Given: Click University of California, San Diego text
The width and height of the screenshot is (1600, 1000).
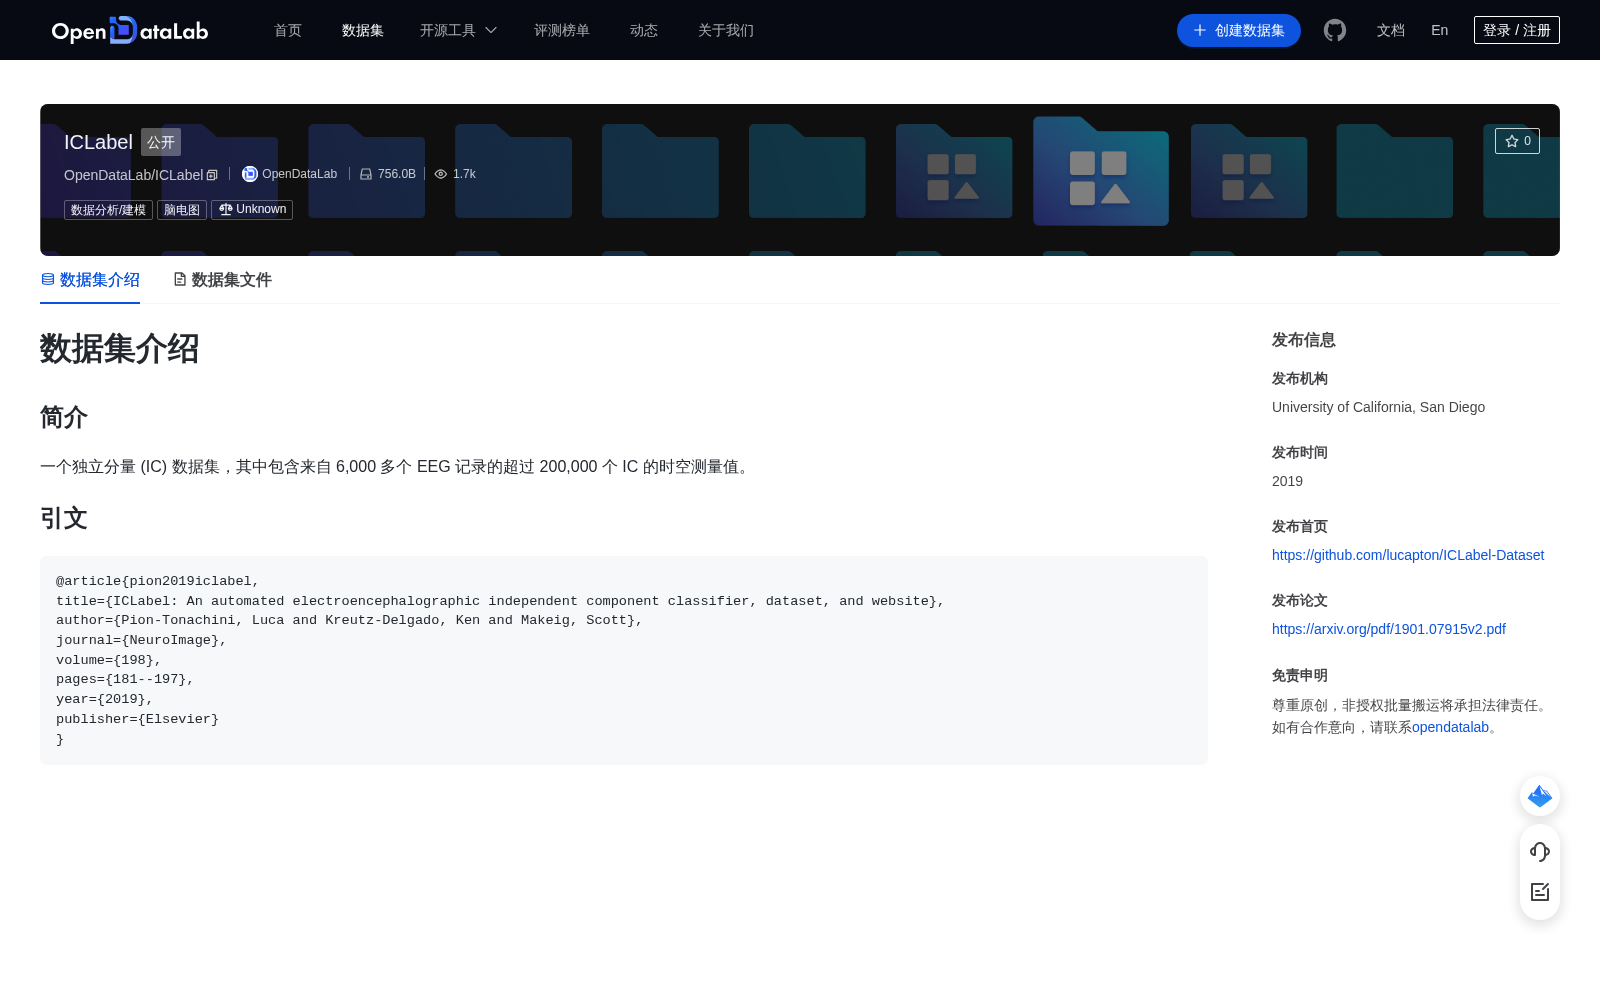Looking at the screenshot, I should click(x=1378, y=407).
